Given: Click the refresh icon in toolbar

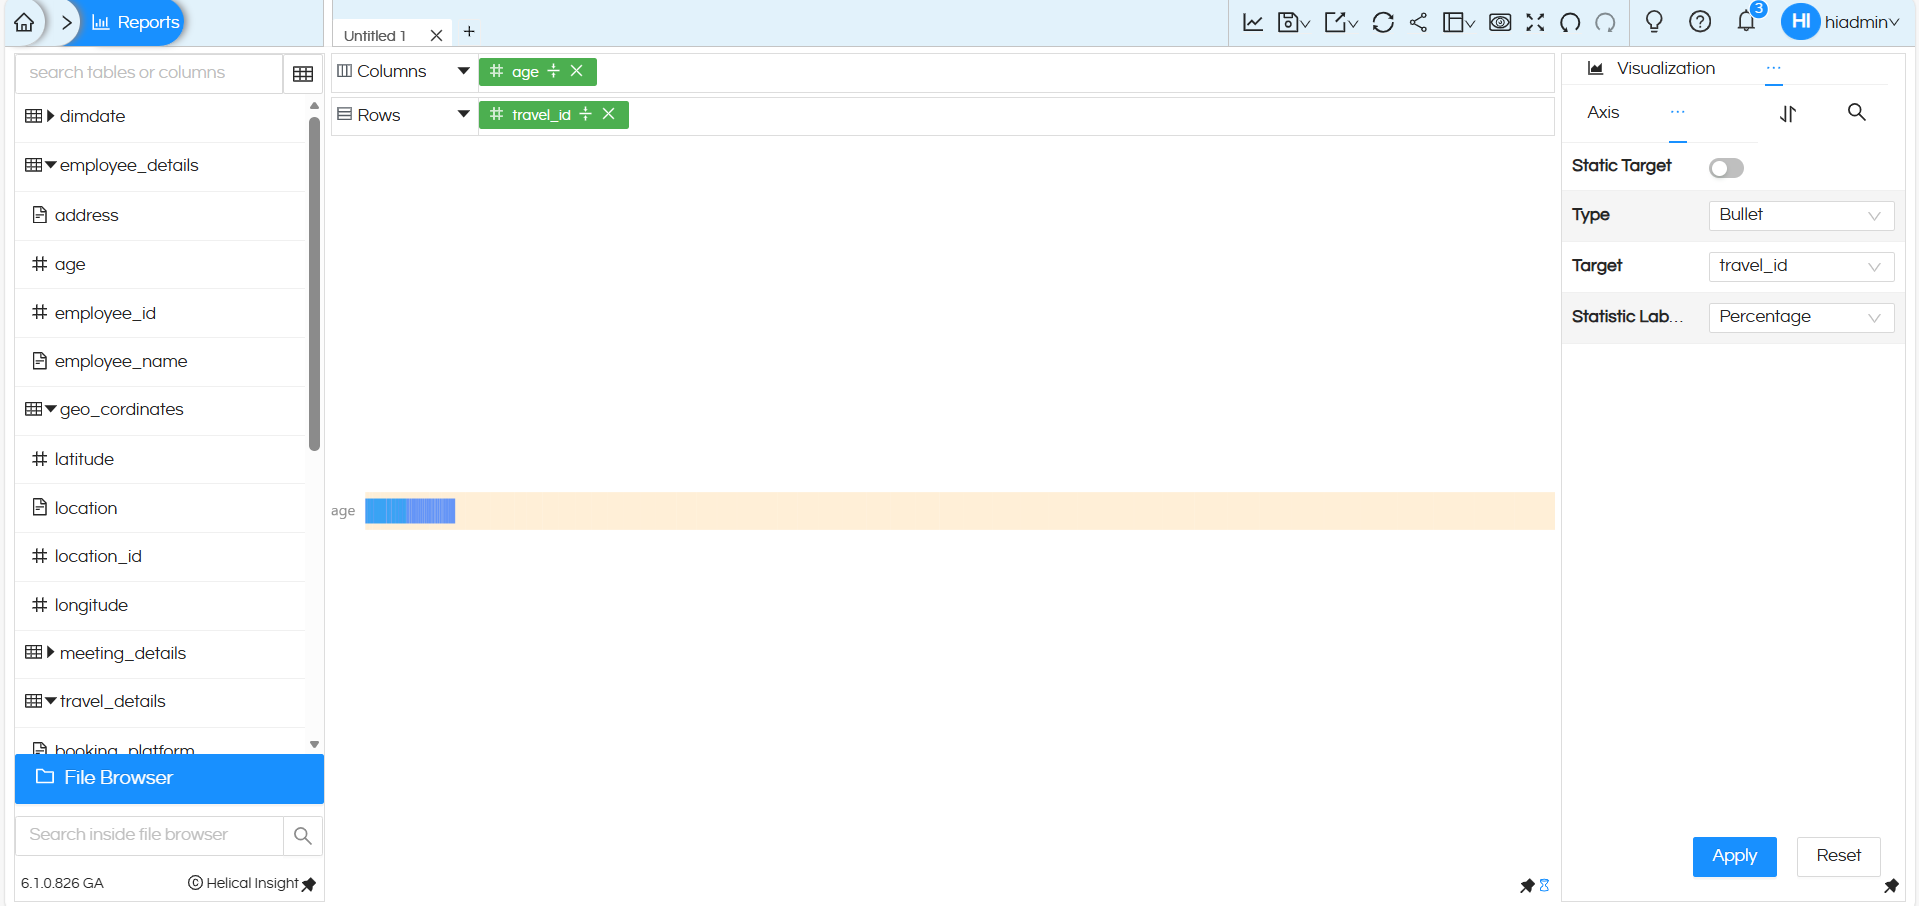Looking at the screenshot, I should 1383,22.
